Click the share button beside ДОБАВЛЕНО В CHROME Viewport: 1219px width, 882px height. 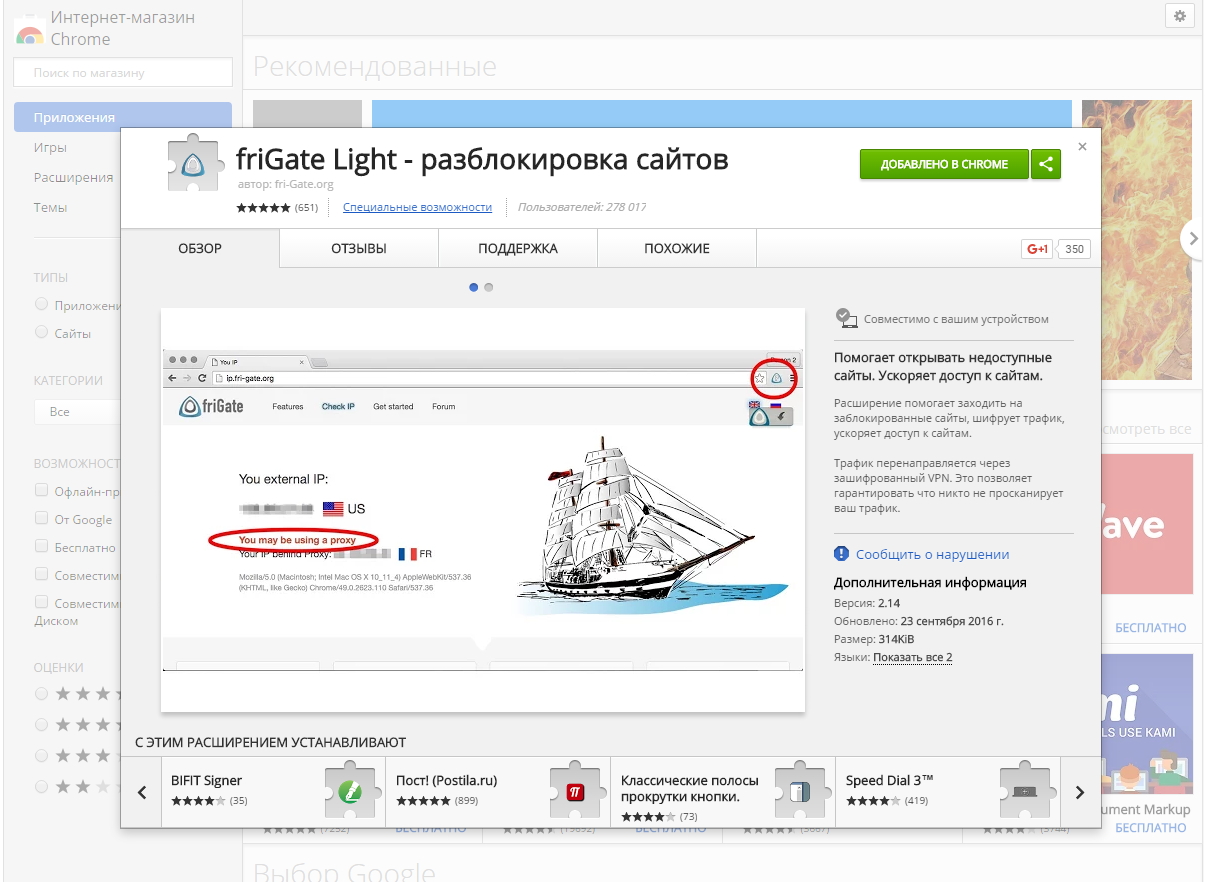pyautogui.click(x=1046, y=164)
